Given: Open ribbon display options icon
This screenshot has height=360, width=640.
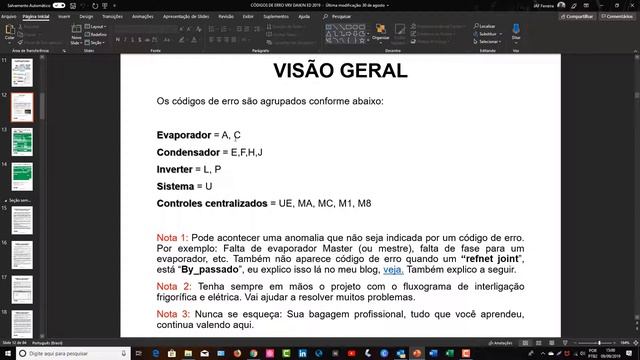Looking at the screenshot, I should click(x=586, y=5).
